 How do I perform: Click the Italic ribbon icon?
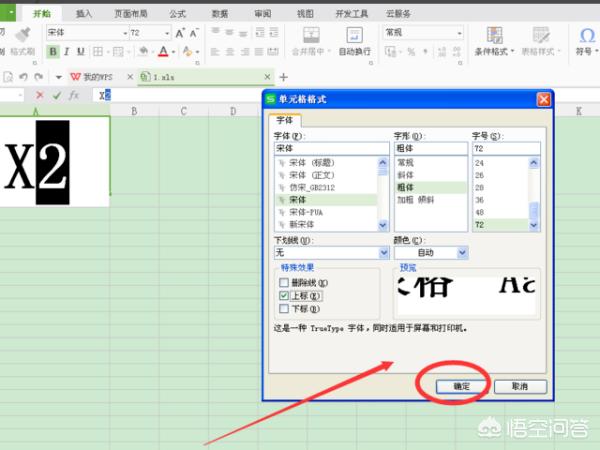[67, 52]
